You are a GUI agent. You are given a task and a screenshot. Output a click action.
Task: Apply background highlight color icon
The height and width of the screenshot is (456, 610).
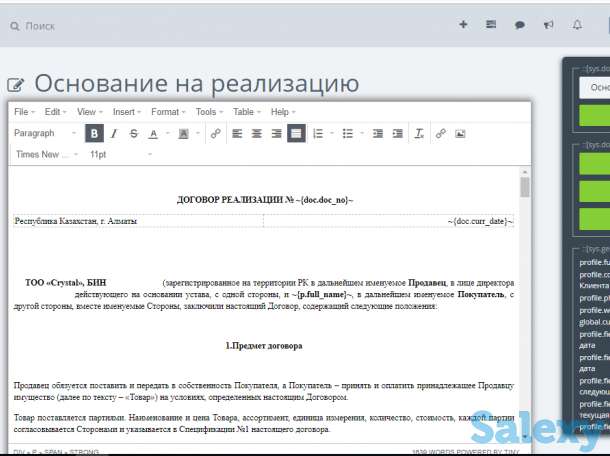(183, 133)
